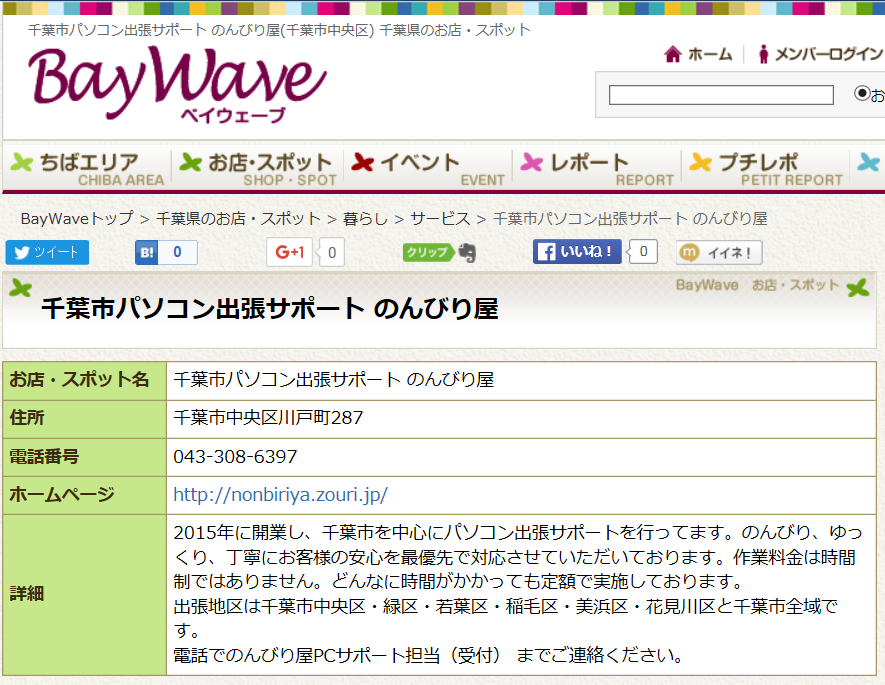This screenshot has height=685, width=885.
Task: Click the pink leaf icon before レポート
Action: pyautogui.click(x=531, y=163)
